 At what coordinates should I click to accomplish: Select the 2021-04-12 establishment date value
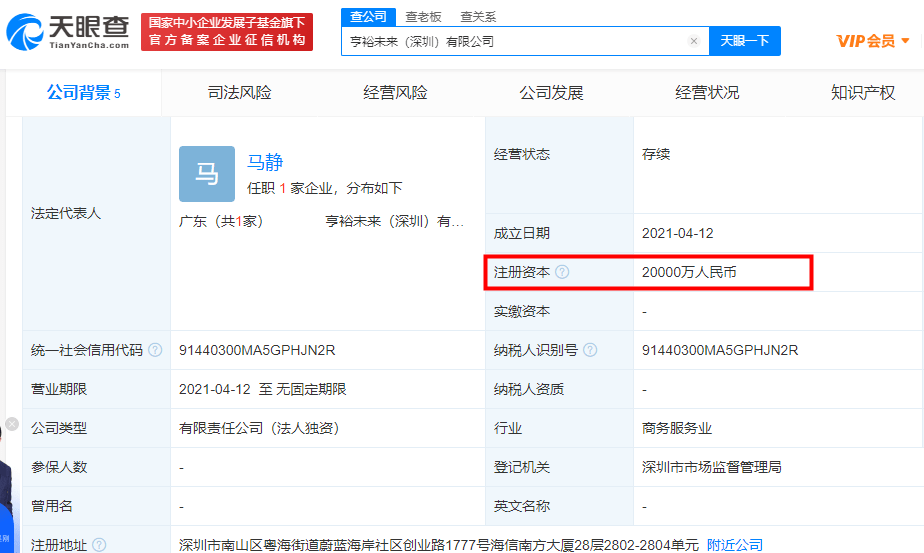pos(678,233)
